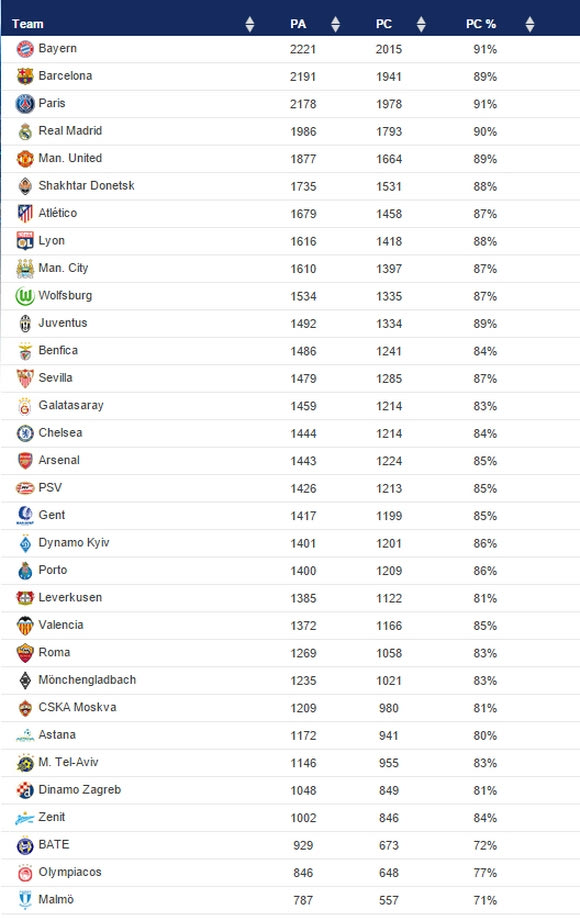
Task: Click the Chelsea club crest icon
Action: pyautogui.click(x=25, y=433)
